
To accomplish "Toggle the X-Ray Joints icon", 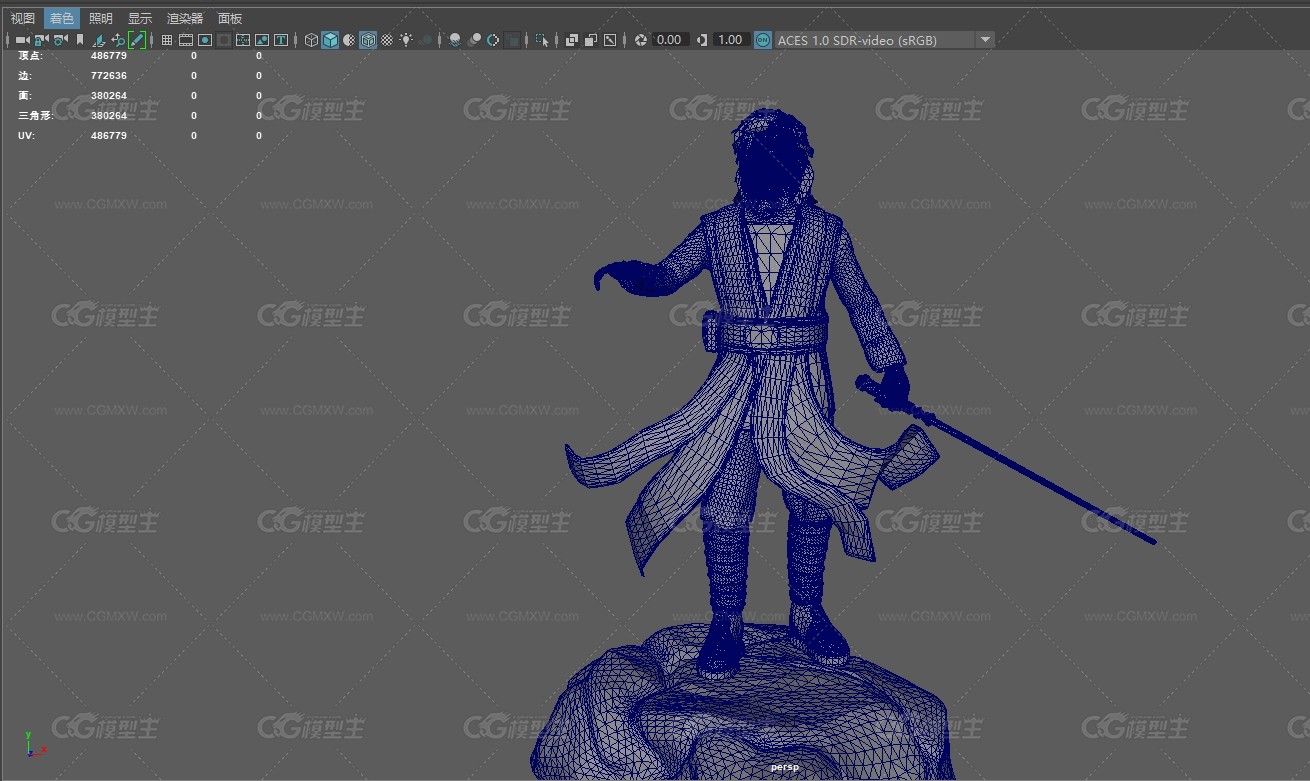I will coord(610,40).
